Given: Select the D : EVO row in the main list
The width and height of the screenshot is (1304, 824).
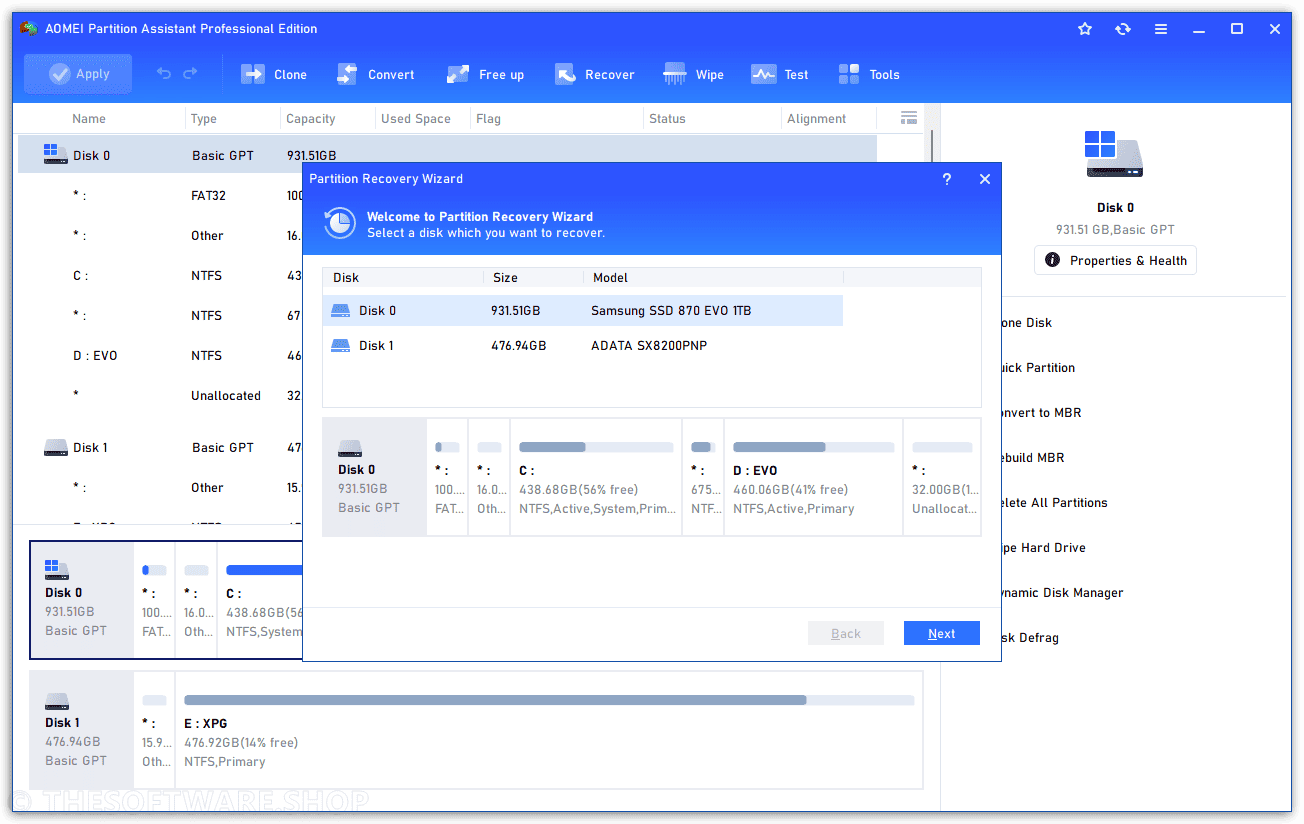Looking at the screenshot, I should click(x=160, y=355).
